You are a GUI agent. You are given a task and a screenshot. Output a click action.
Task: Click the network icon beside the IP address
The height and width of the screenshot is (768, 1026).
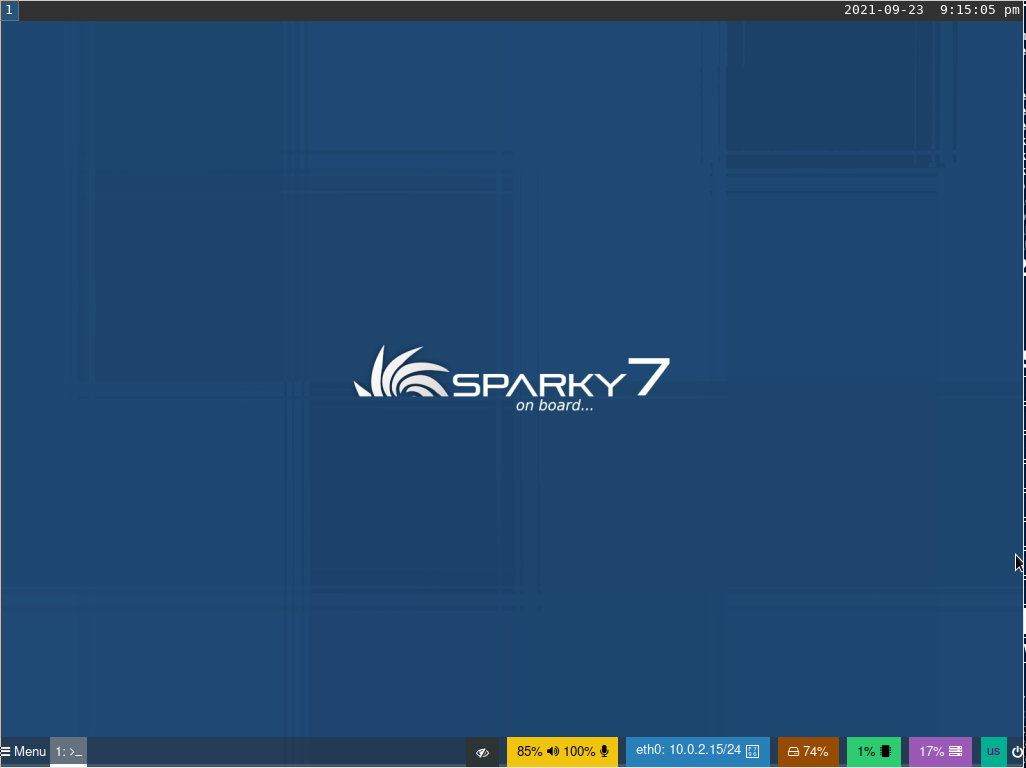click(752, 751)
